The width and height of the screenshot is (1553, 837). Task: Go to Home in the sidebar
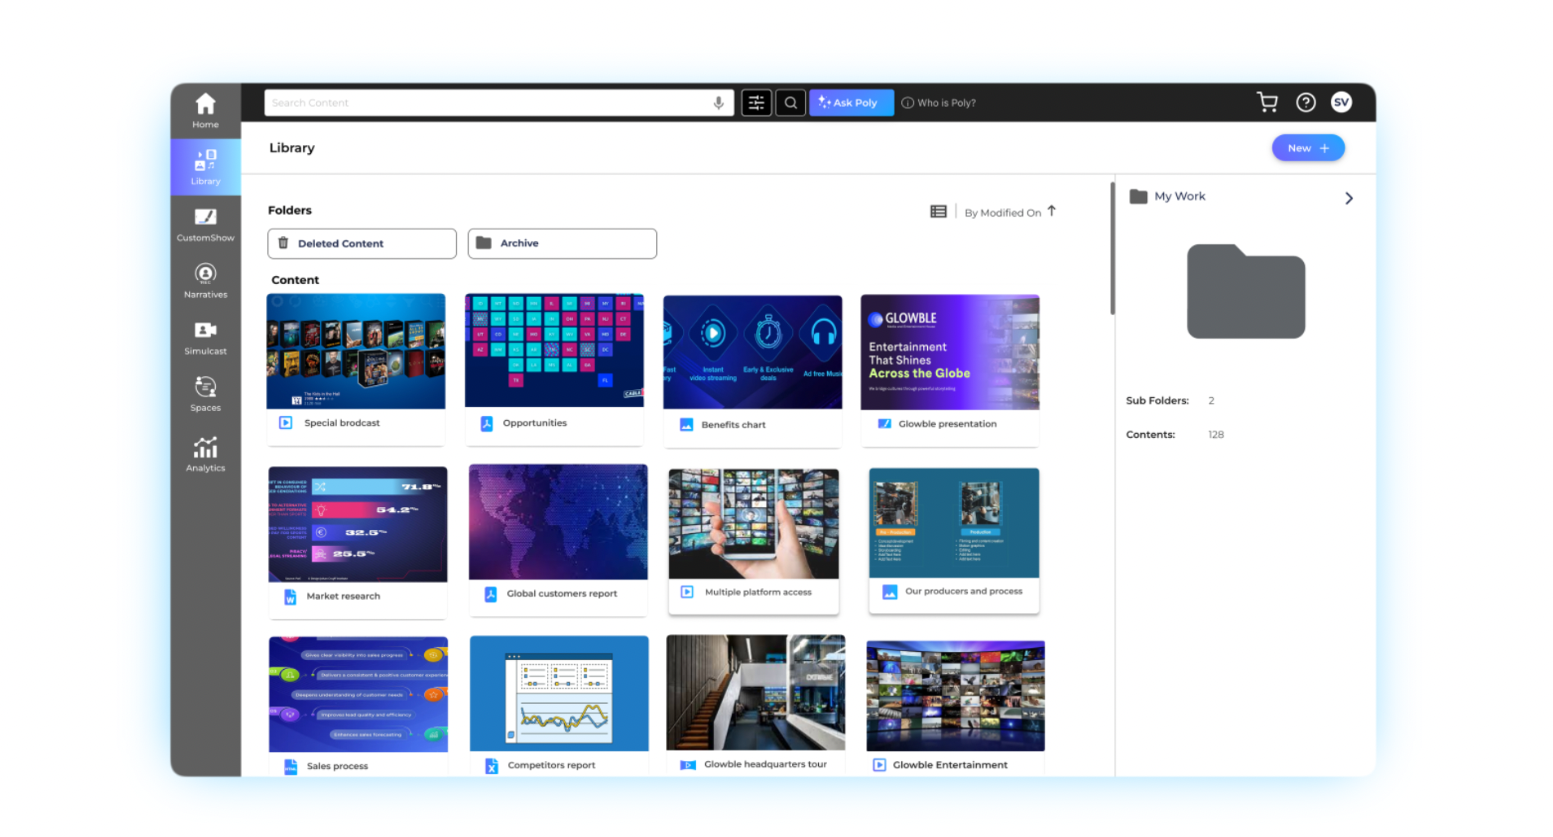click(205, 110)
